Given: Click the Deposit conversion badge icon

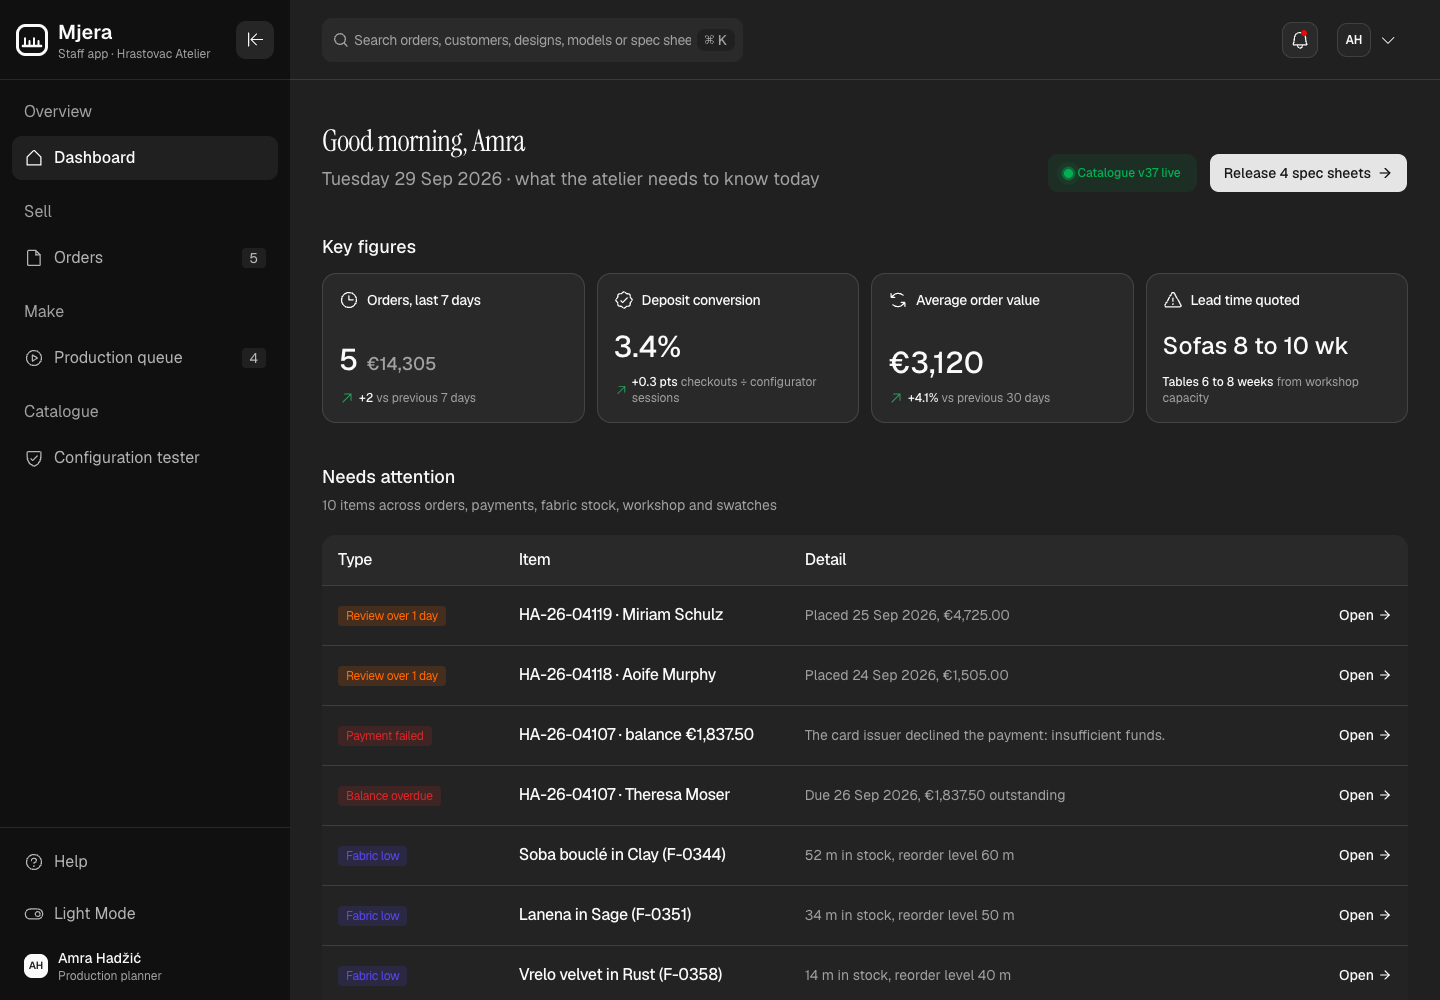Looking at the screenshot, I should click(624, 300).
